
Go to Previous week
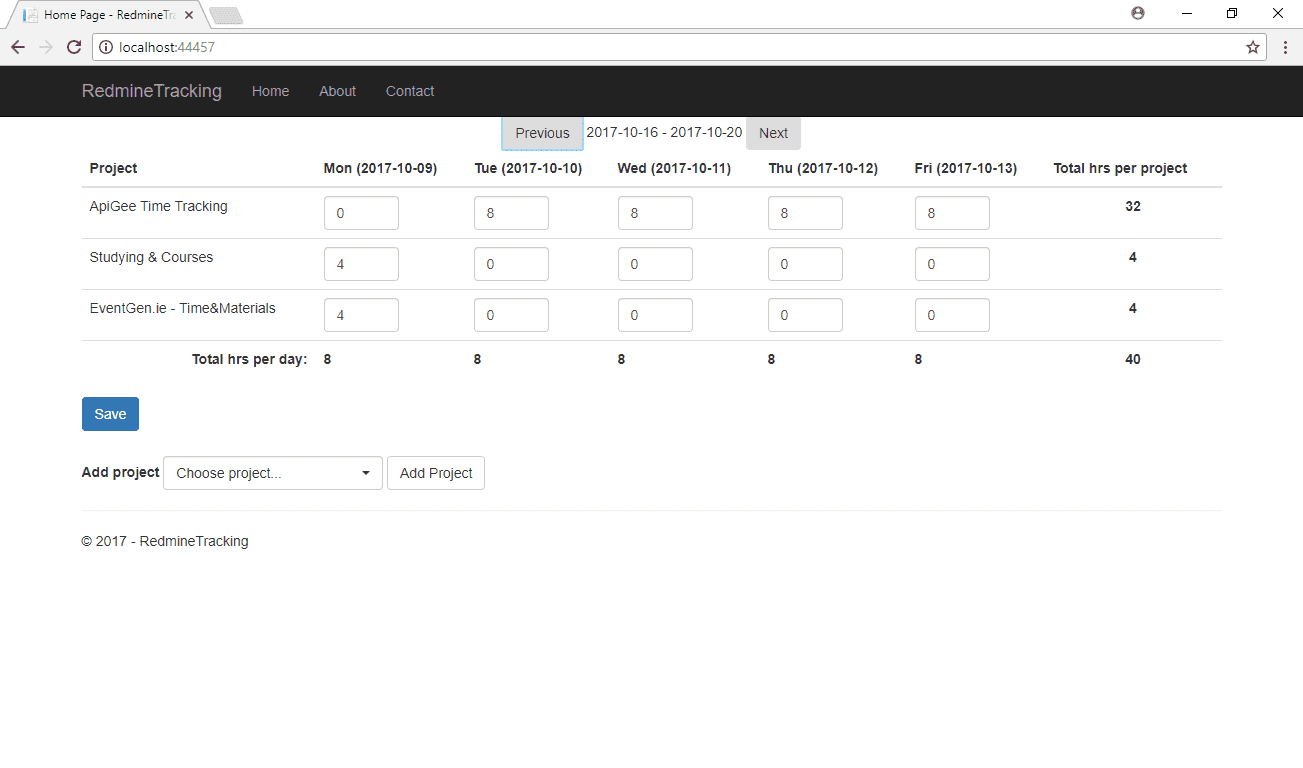542,133
